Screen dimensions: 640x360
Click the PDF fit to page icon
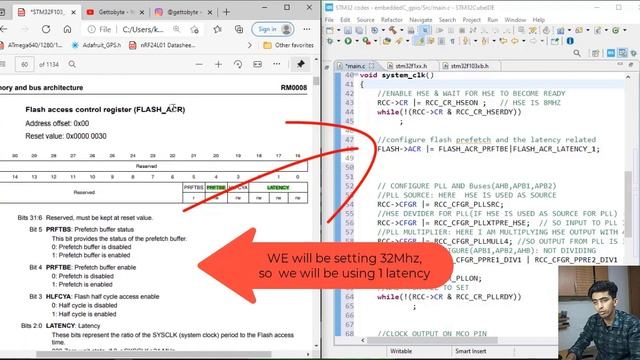click(x=258, y=64)
